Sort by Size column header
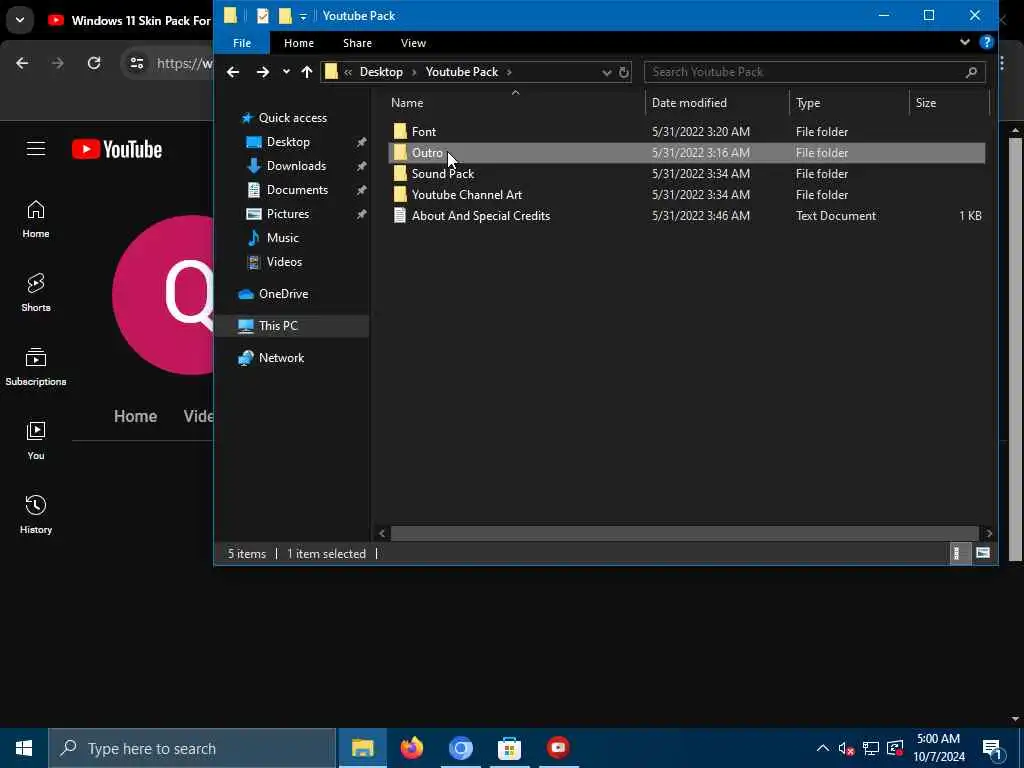 [925, 103]
